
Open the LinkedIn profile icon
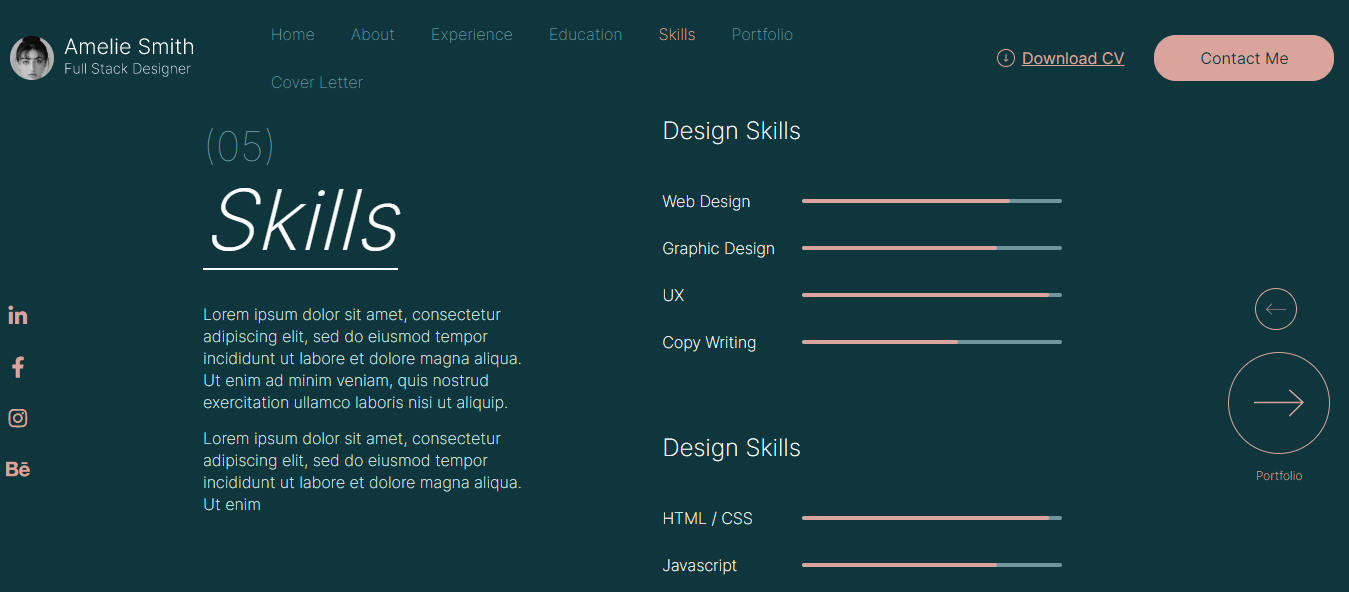click(x=18, y=315)
